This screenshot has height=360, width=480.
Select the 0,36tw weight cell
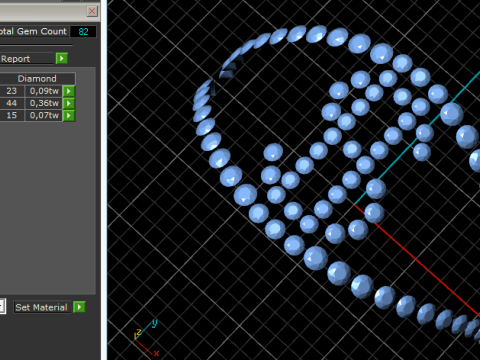pos(44,103)
